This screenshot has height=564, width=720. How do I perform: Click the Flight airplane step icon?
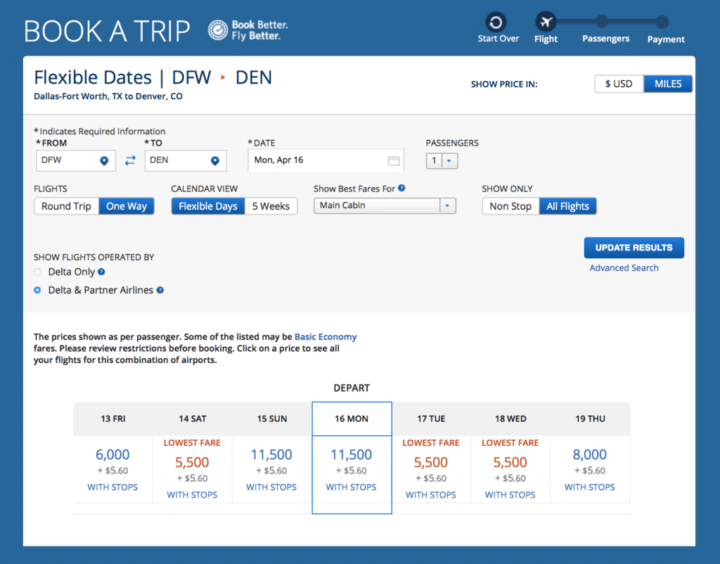[x=546, y=22]
